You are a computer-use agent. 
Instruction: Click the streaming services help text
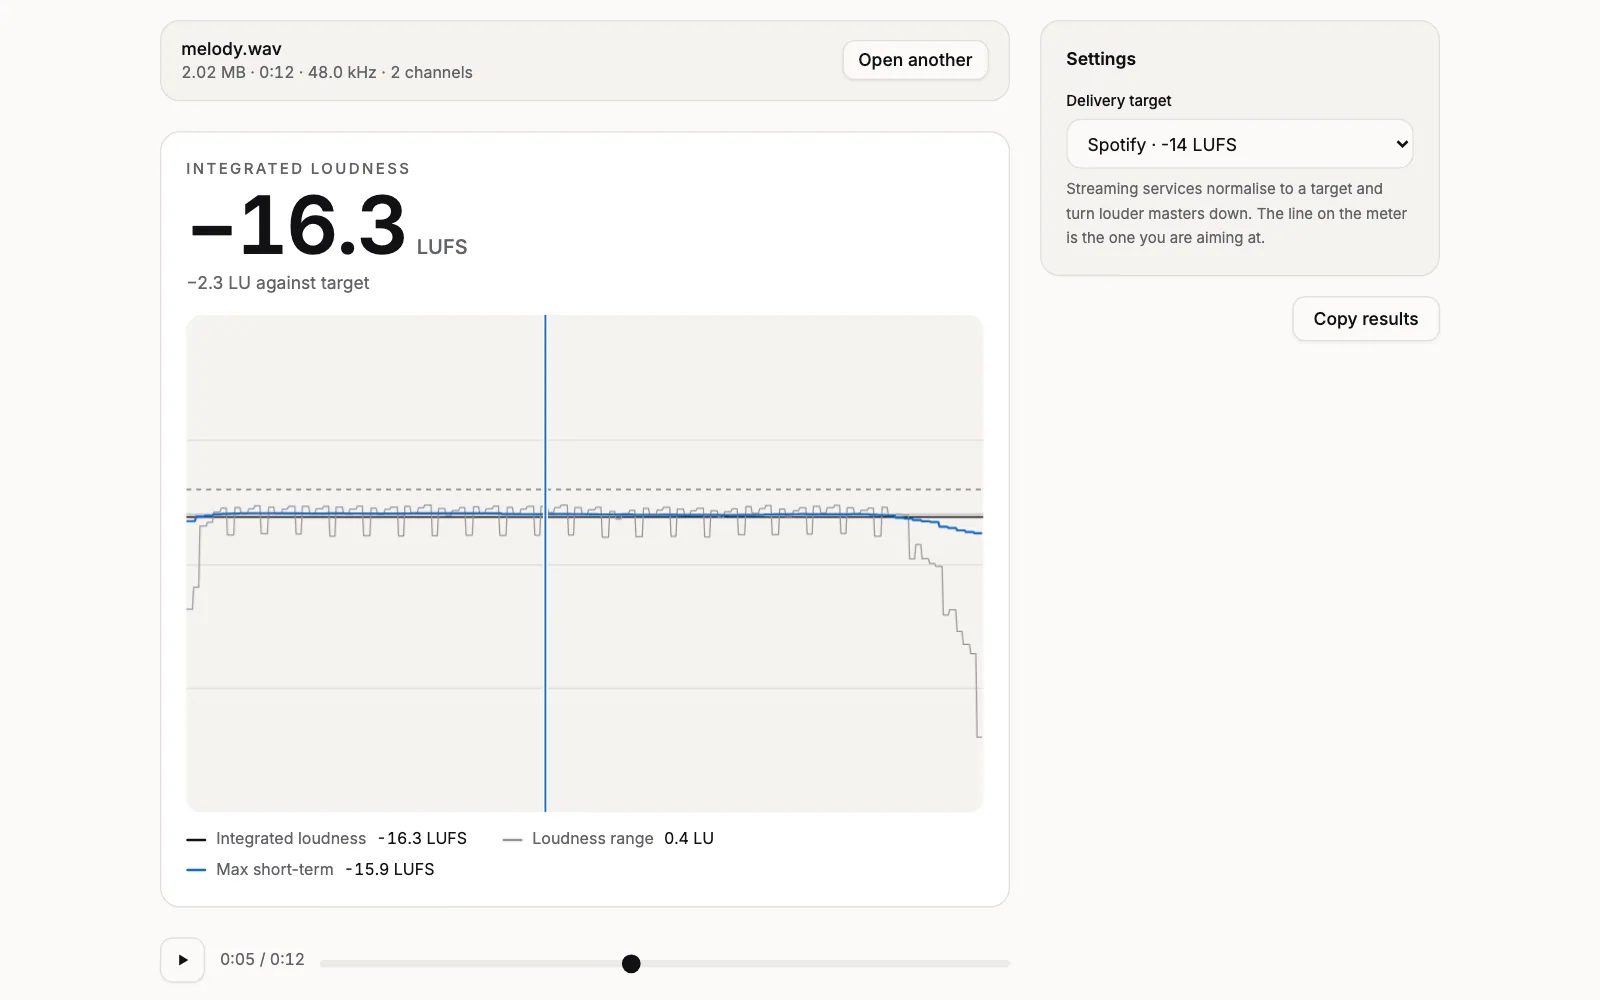coord(1236,213)
